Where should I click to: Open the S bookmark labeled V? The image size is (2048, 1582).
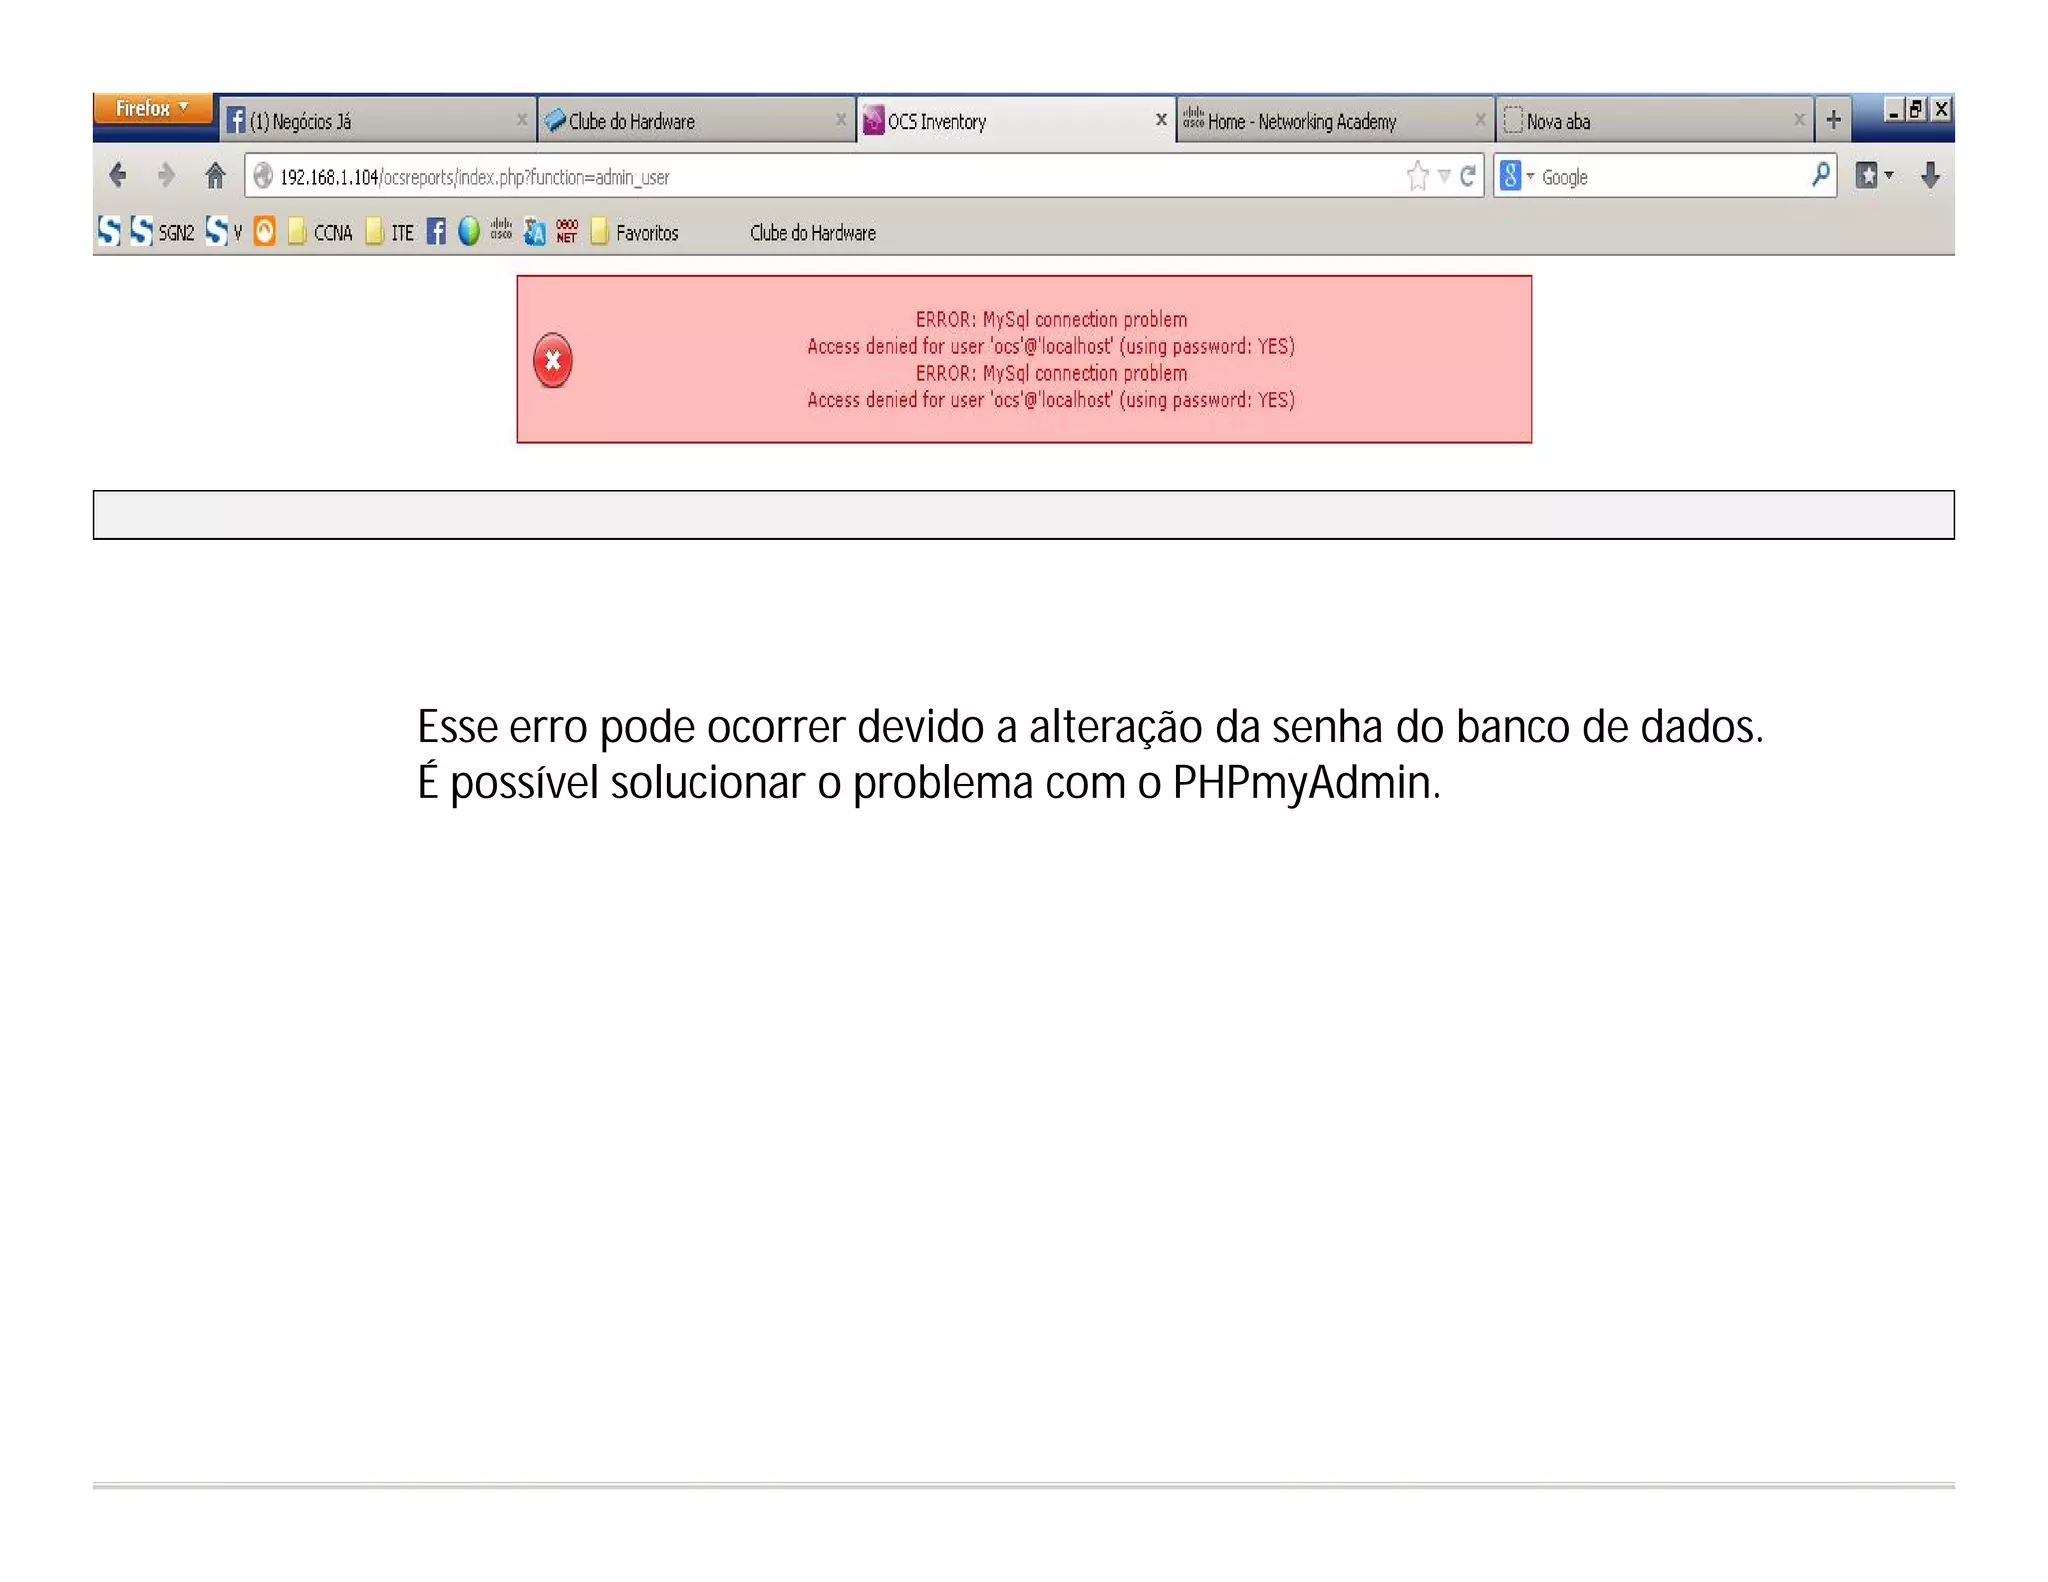223,231
